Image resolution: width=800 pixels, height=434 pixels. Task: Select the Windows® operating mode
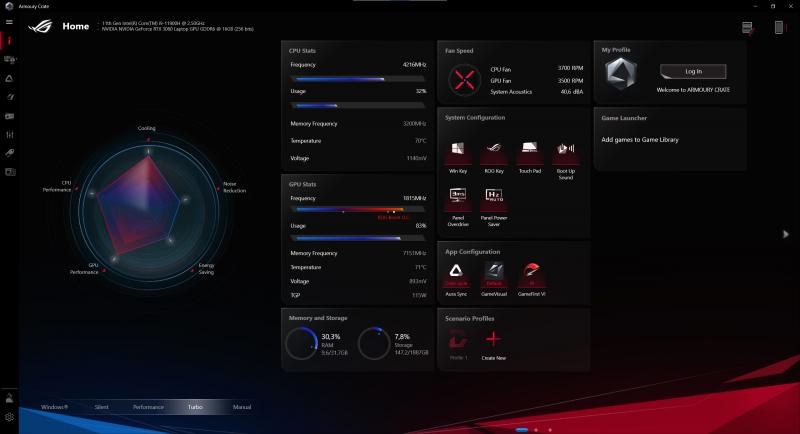click(54, 407)
